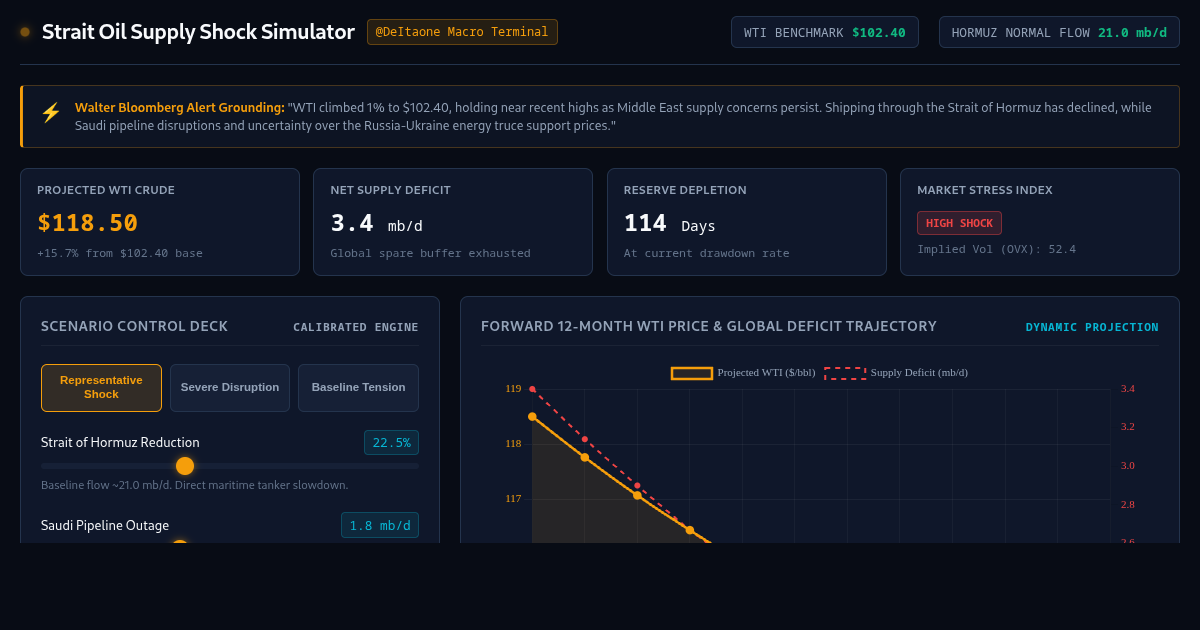The image size is (1200, 630).
Task: Click the Strait Oil Supply Shock Simulator title
Action: [x=198, y=32]
